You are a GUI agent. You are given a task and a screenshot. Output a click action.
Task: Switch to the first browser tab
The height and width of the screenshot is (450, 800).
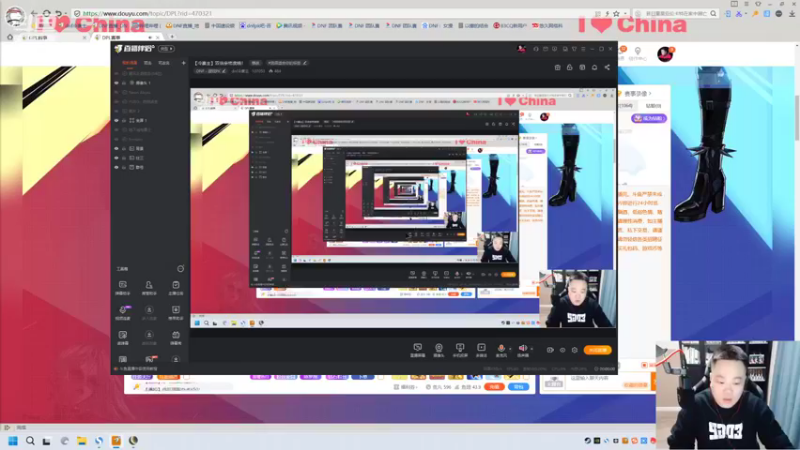[x=55, y=37]
